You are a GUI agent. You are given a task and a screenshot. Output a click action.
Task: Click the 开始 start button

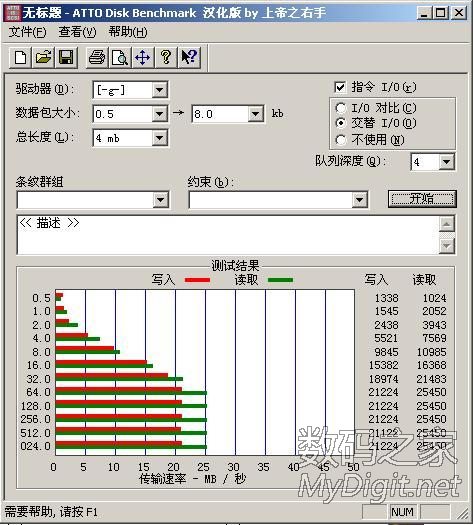coord(422,199)
